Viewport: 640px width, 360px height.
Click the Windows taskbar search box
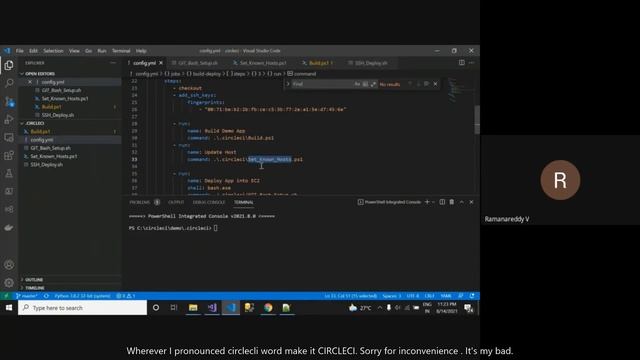click(82, 308)
